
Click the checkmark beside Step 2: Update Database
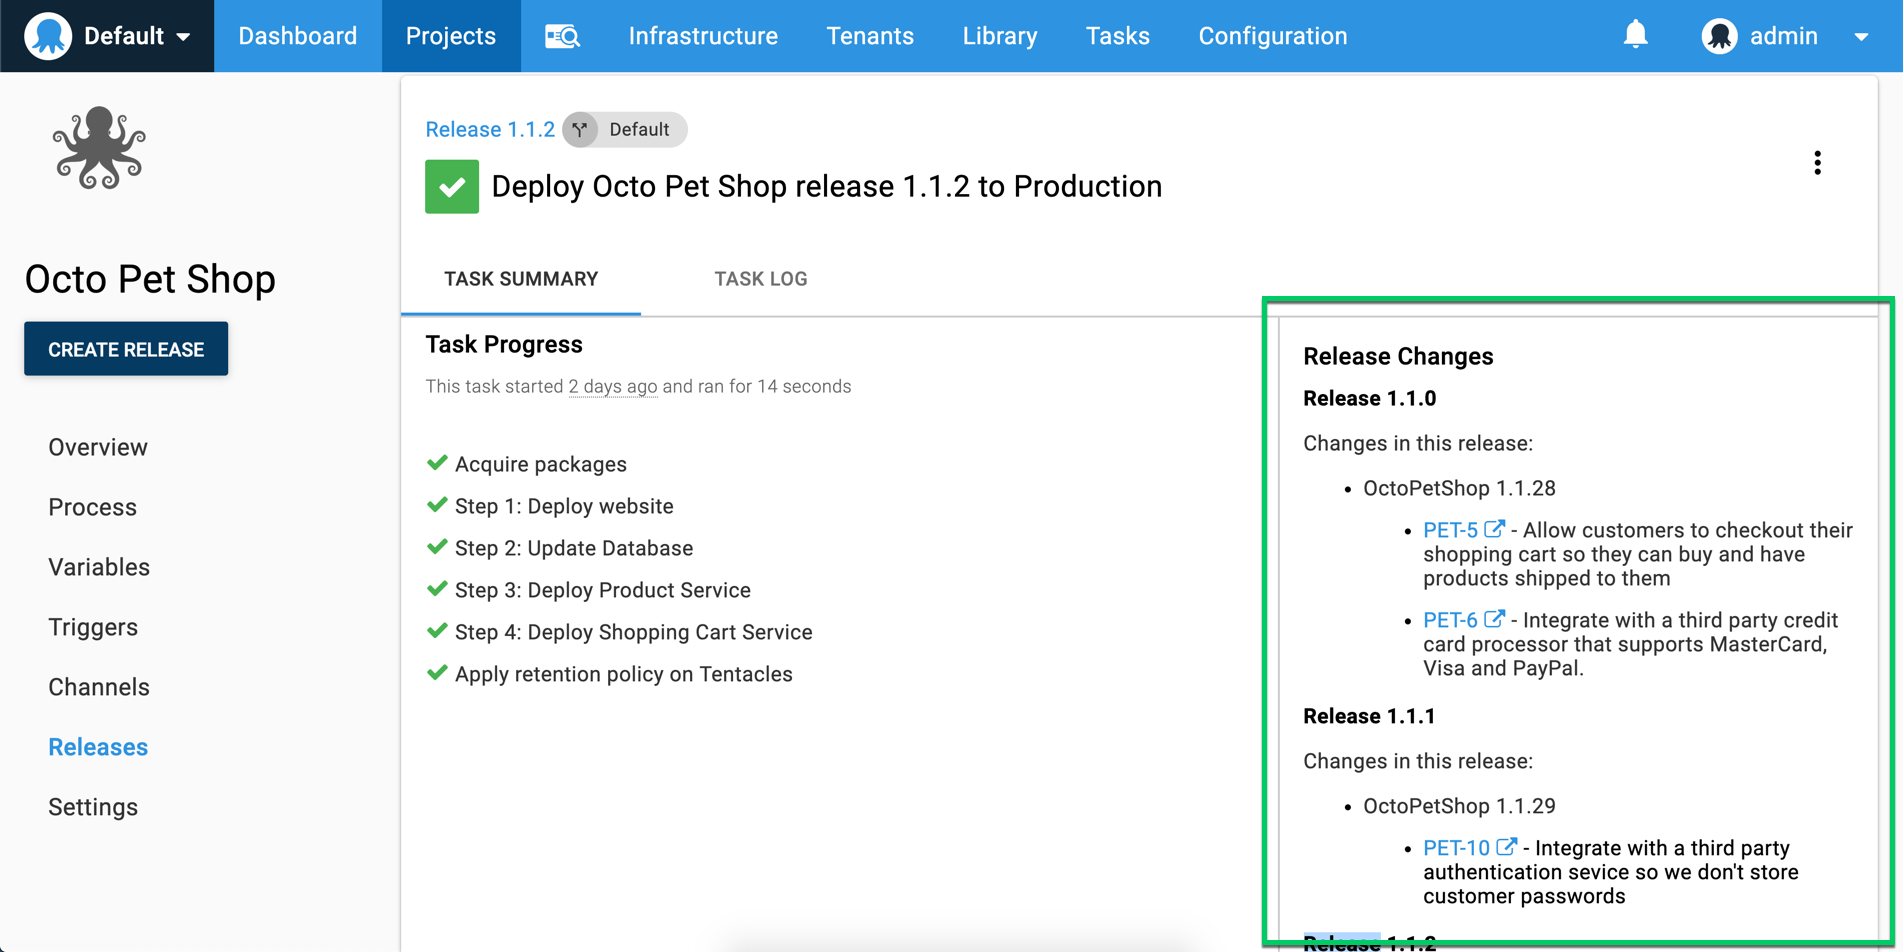pyautogui.click(x=437, y=546)
